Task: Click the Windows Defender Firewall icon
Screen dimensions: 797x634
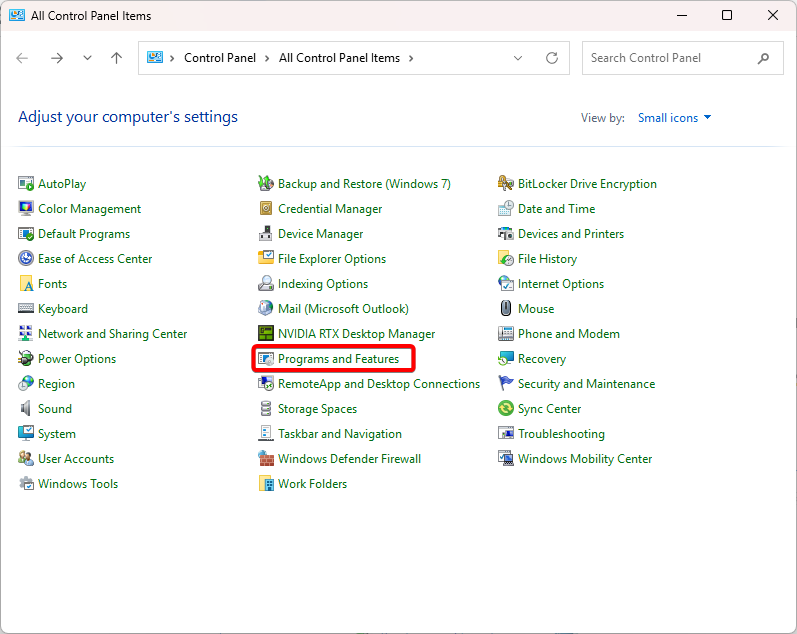Action: (x=266, y=458)
